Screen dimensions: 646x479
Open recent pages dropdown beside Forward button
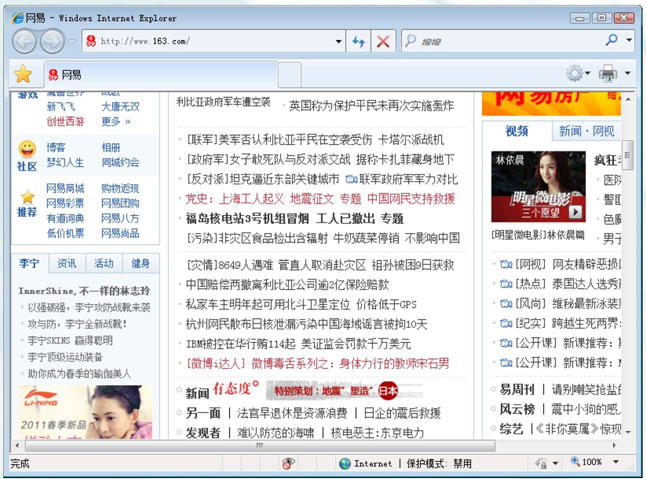pyautogui.click(x=72, y=42)
